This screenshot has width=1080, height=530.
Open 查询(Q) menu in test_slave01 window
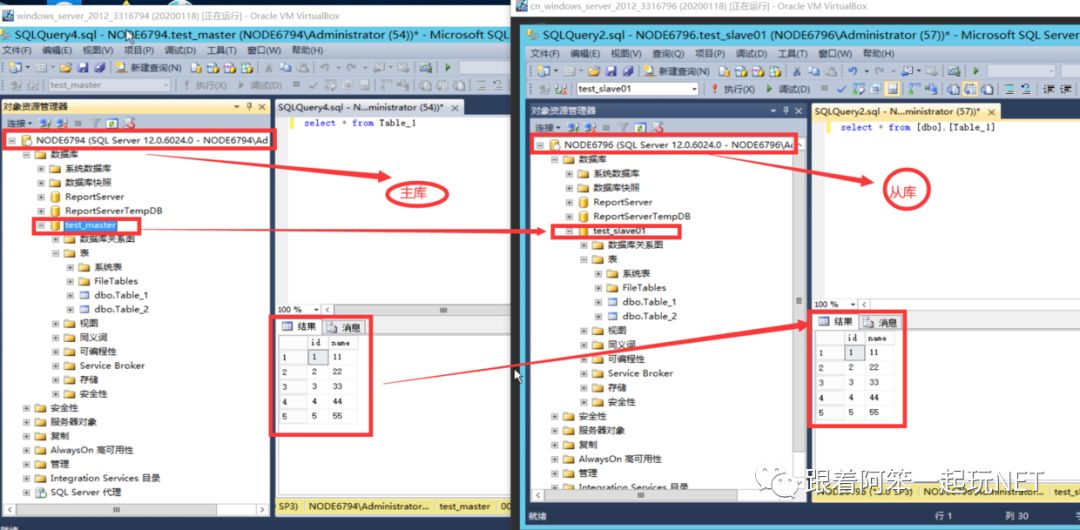(667, 54)
